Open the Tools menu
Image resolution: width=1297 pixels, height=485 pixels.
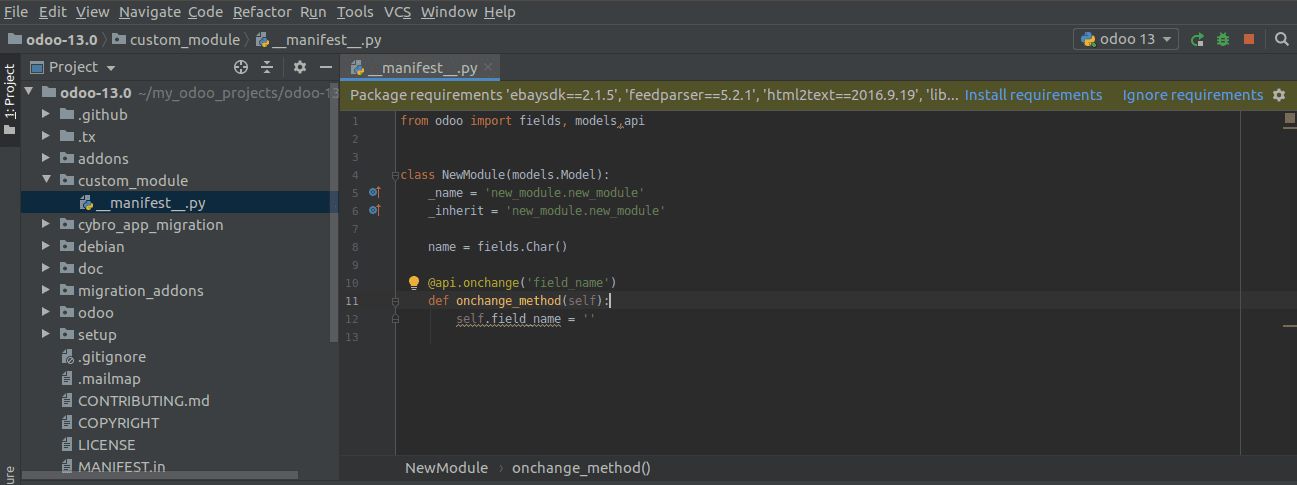pos(355,12)
